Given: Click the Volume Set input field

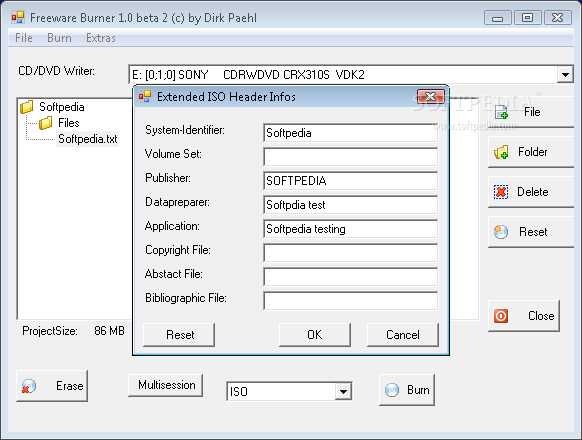Looking at the screenshot, I should (350, 157).
